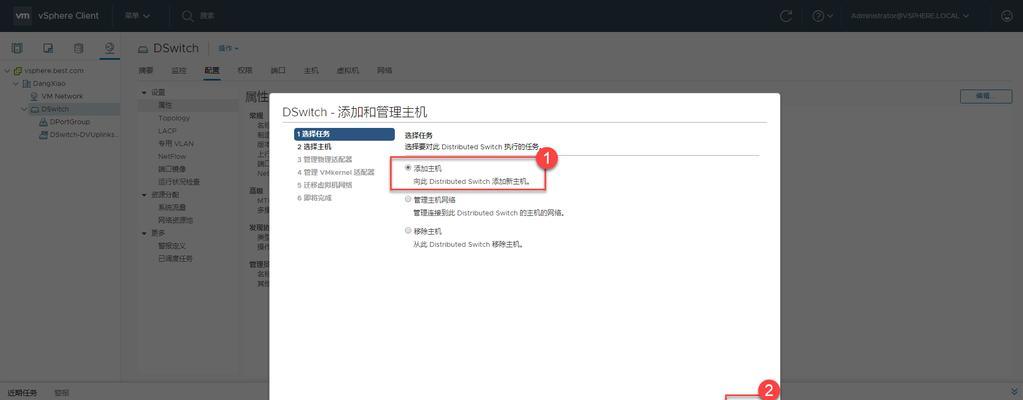Click the VMware vm logo

tap(22, 16)
